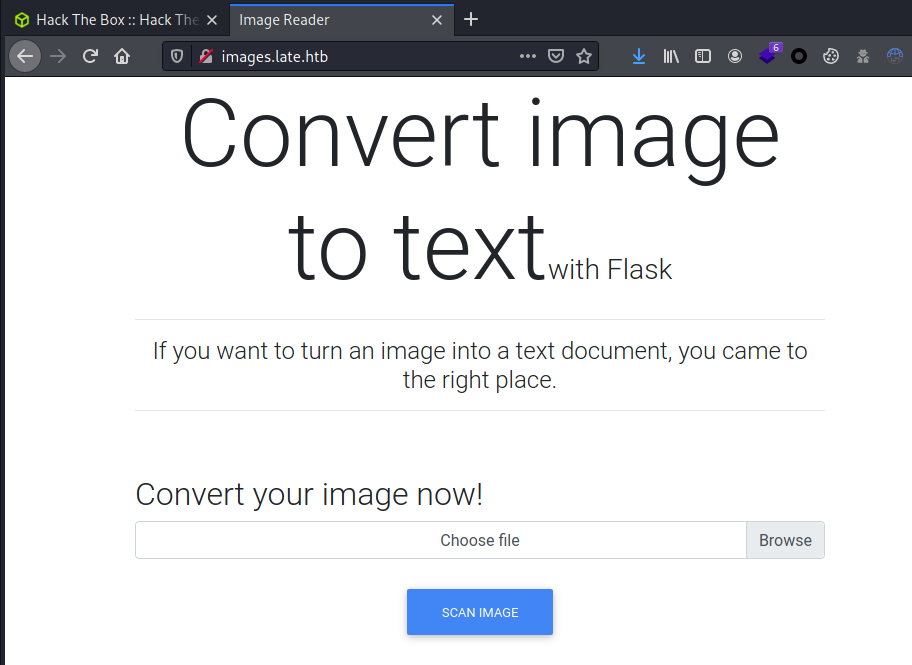Save page to Pocket
Viewport: 912px width, 665px height.
click(x=557, y=57)
